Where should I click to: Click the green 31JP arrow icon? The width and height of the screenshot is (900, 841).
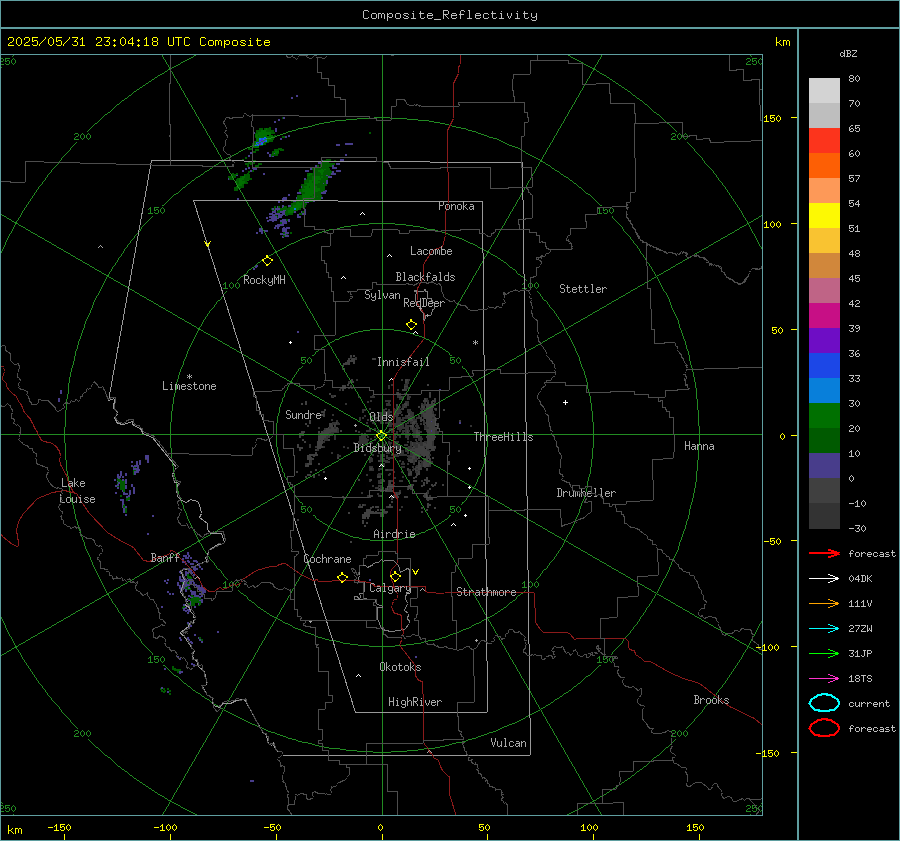[x=824, y=653]
